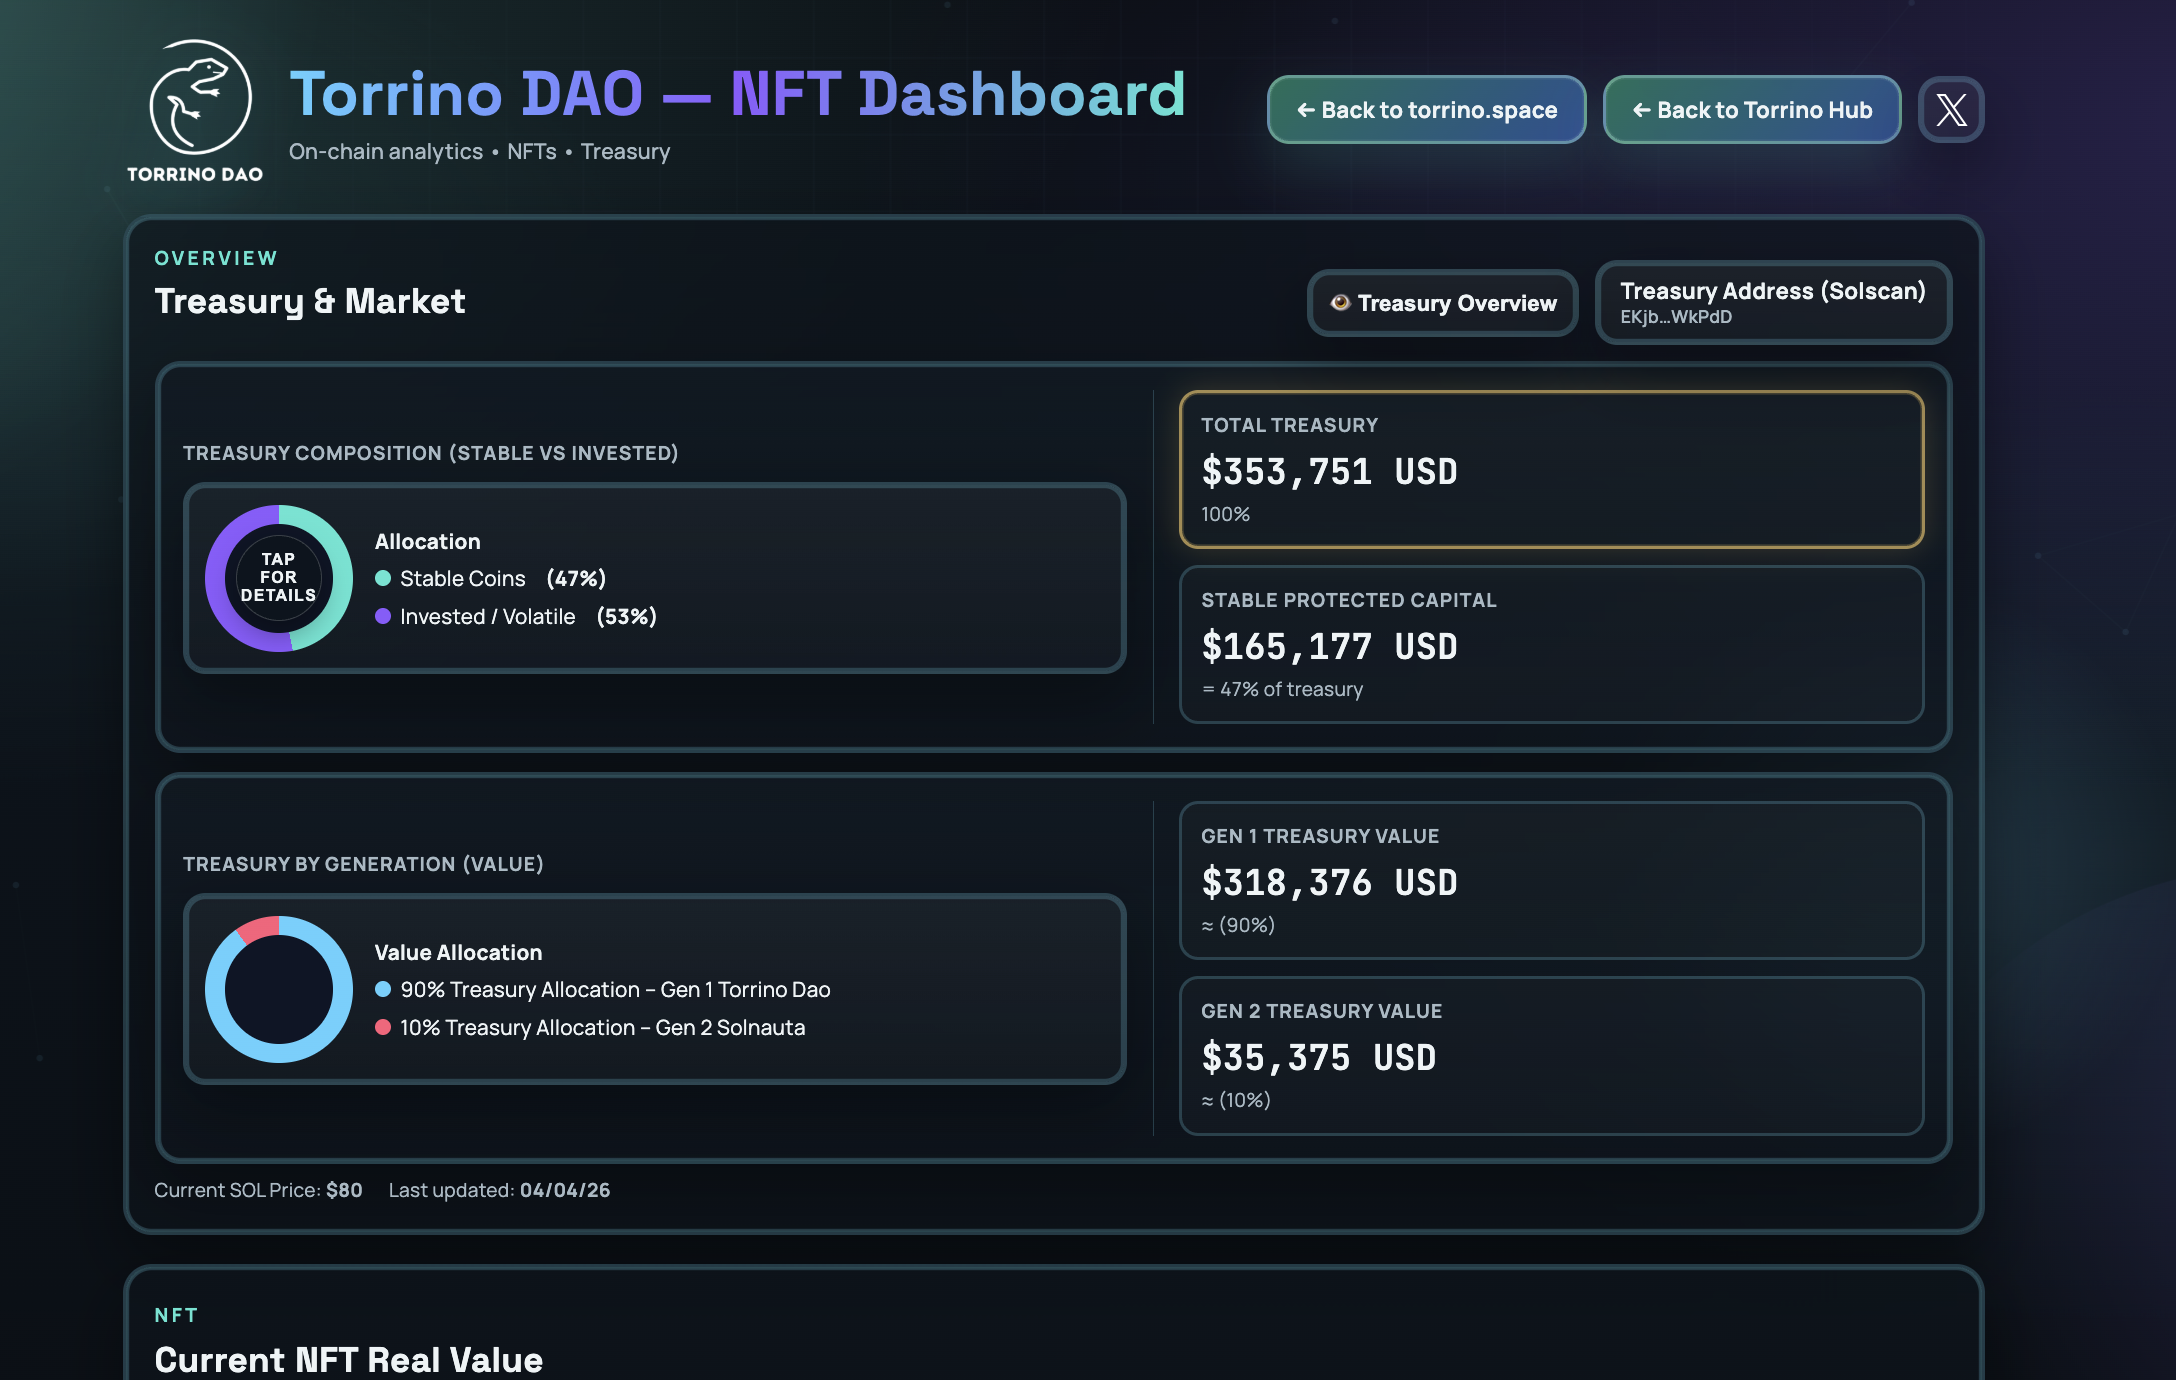Image resolution: width=2176 pixels, height=1380 pixels.
Task: Toggle the Stable Coins allocation entry
Action: 462,578
